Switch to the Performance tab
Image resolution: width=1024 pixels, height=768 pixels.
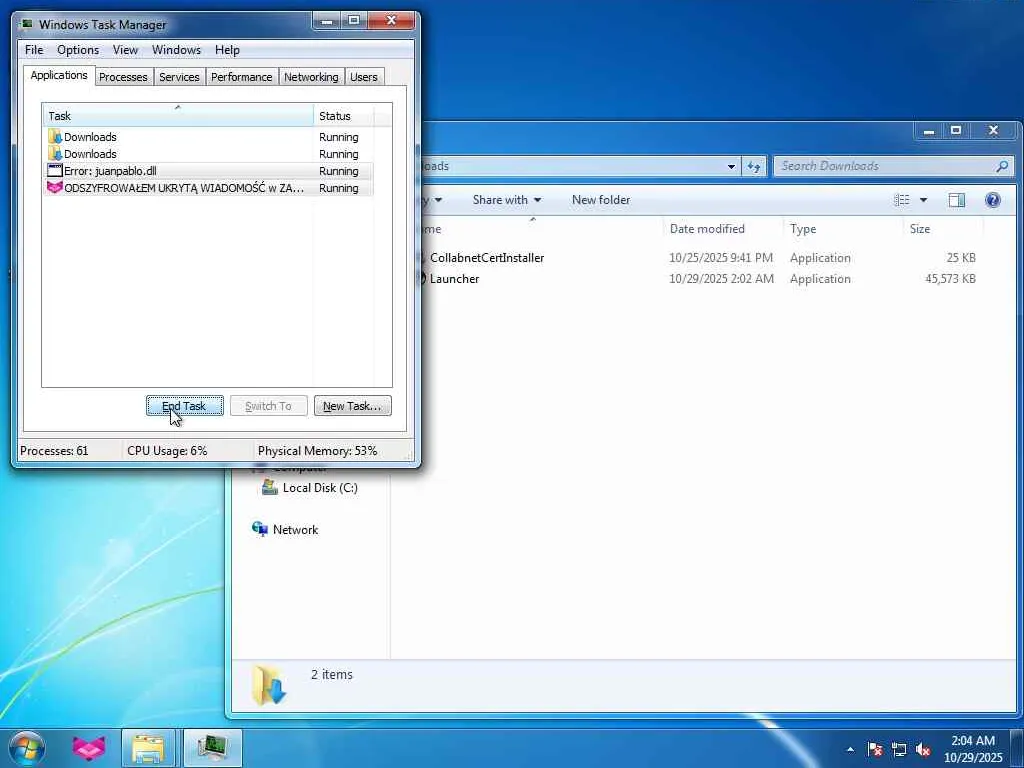[242, 77]
